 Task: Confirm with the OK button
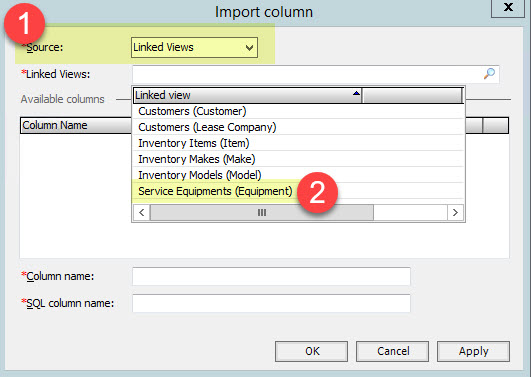(312, 351)
